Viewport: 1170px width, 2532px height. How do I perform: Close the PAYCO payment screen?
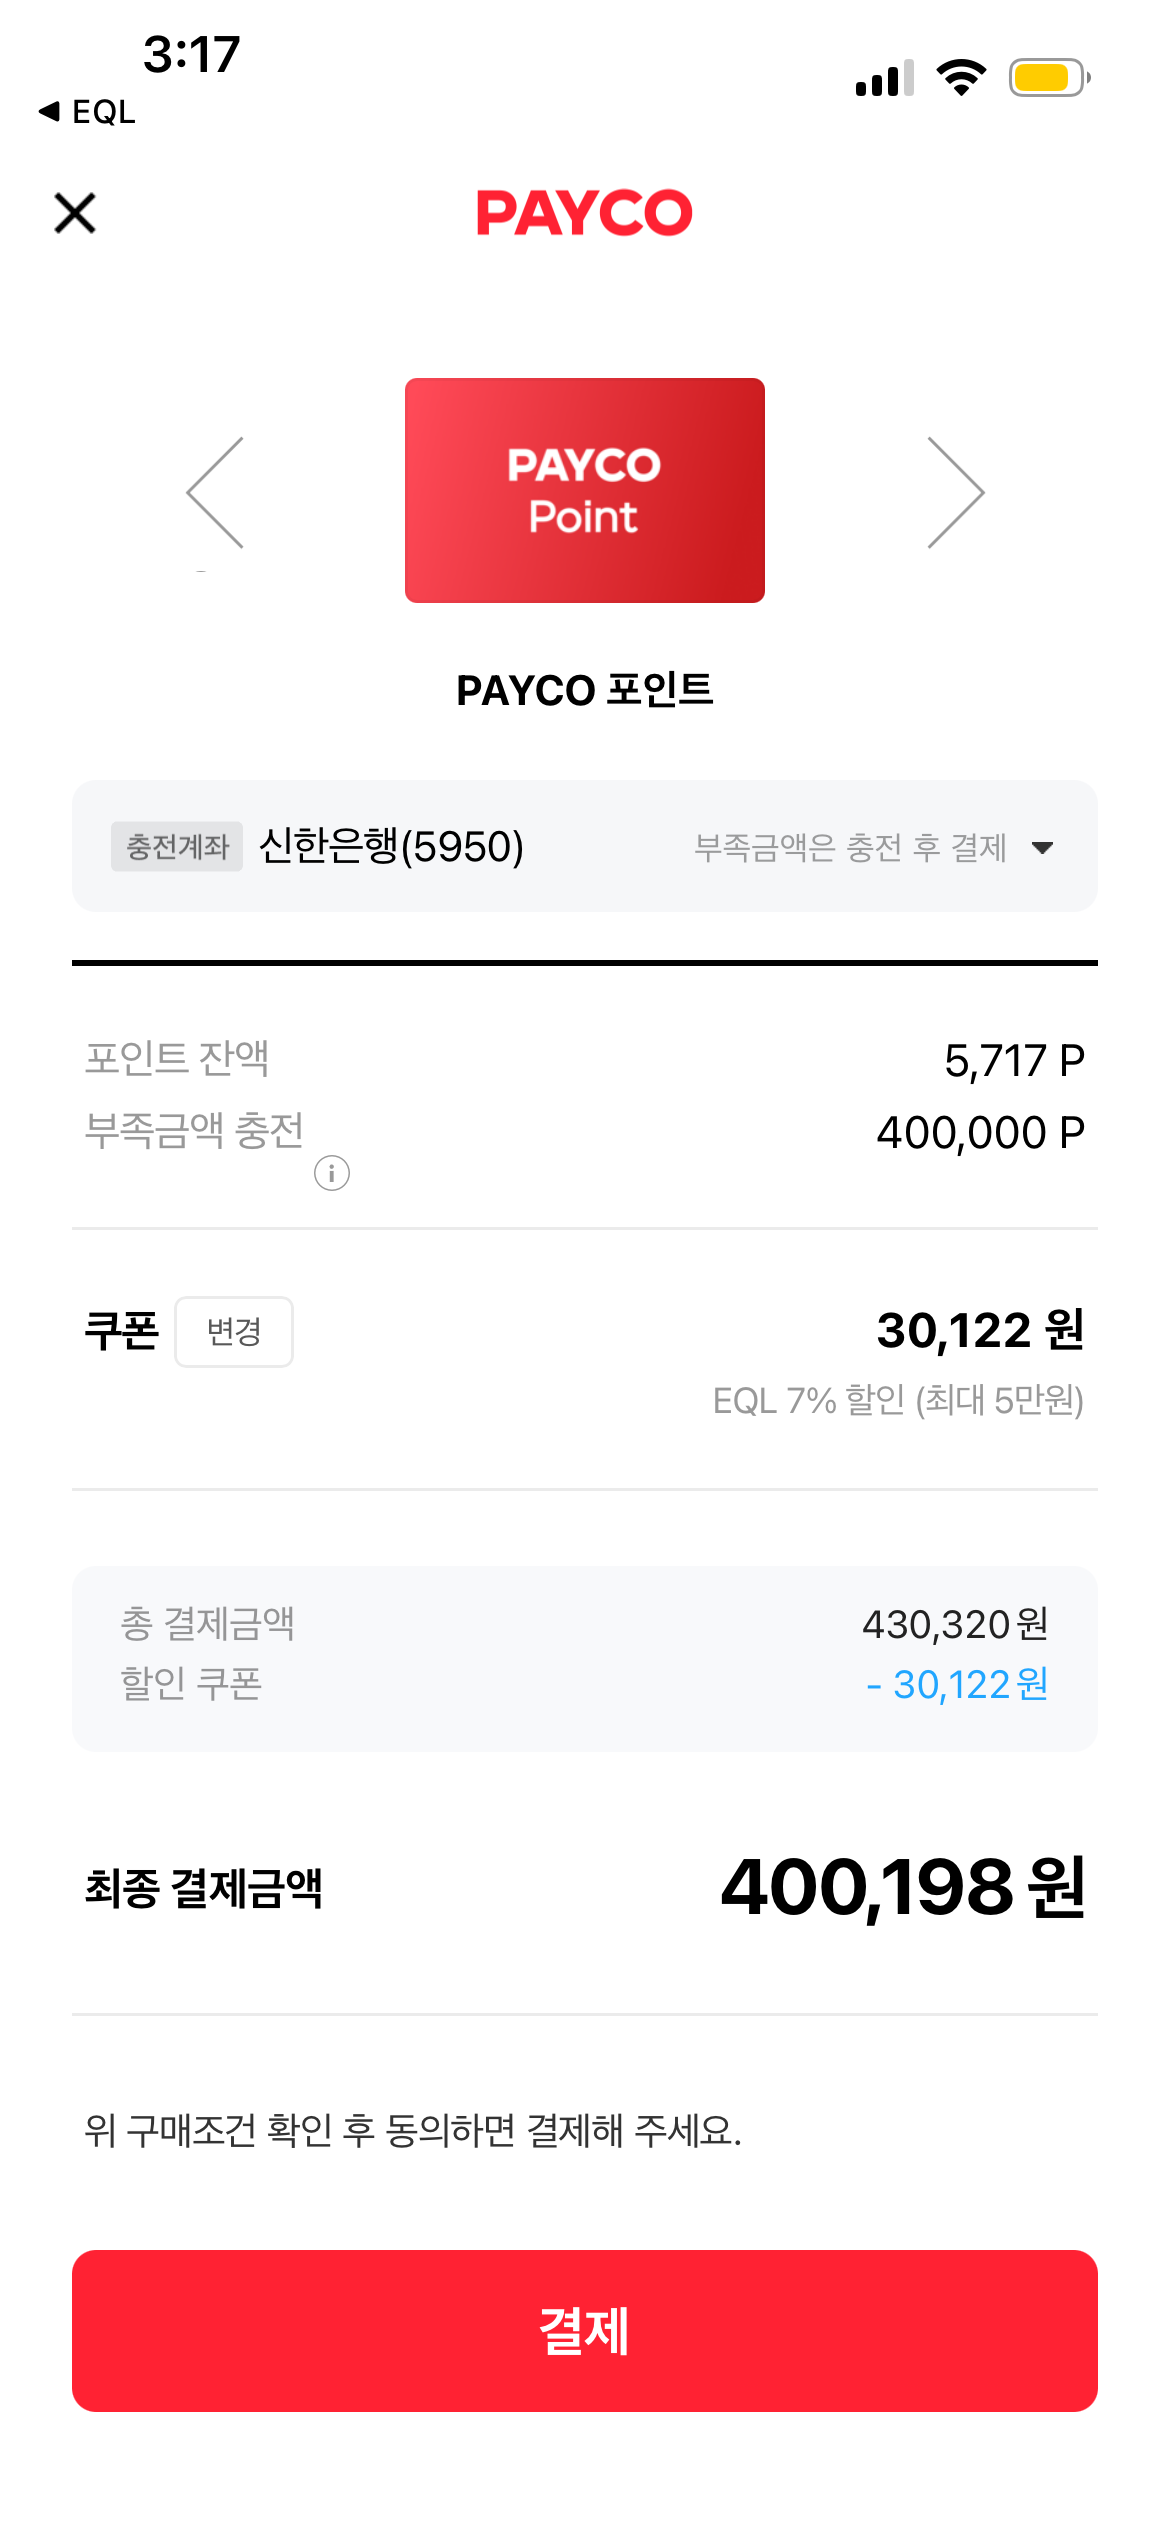pyautogui.click(x=75, y=213)
